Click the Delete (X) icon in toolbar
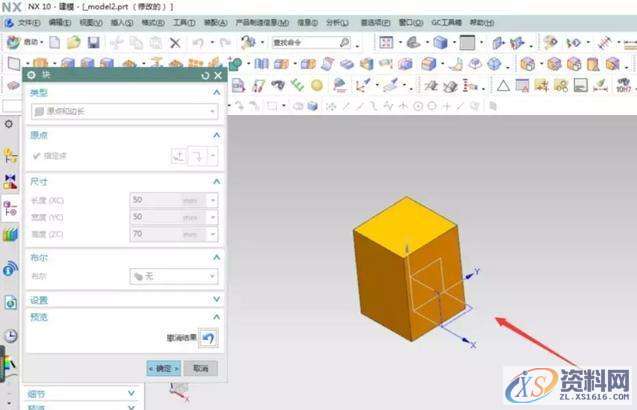The width and height of the screenshot is (637, 410). tap(174, 42)
